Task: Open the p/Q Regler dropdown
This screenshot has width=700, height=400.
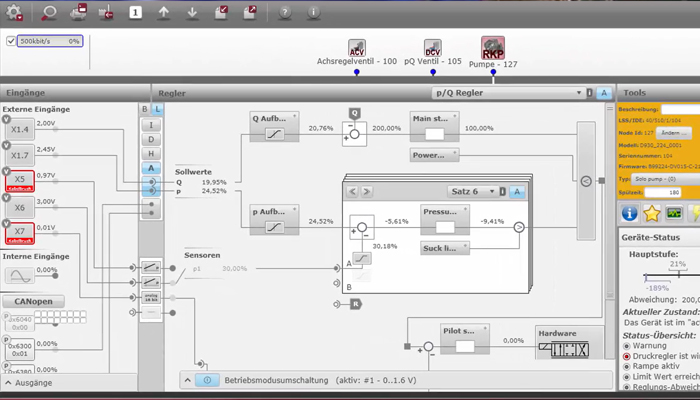Action: click(508, 93)
